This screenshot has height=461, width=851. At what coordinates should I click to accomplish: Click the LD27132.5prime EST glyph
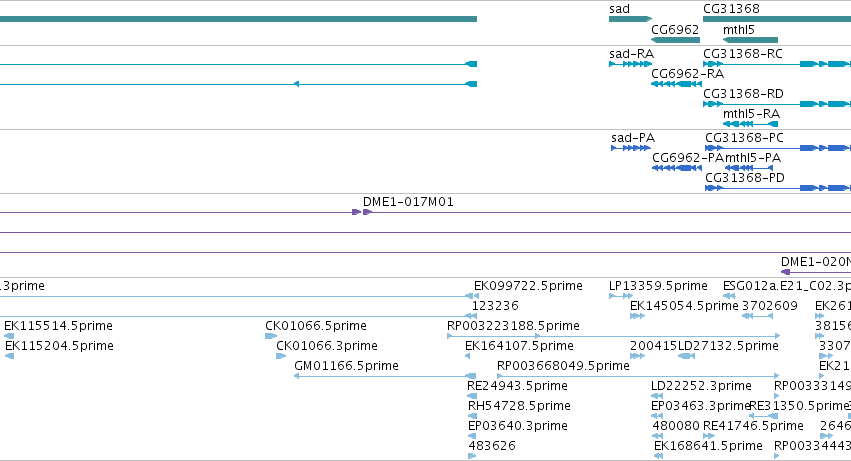click(x=687, y=356)
